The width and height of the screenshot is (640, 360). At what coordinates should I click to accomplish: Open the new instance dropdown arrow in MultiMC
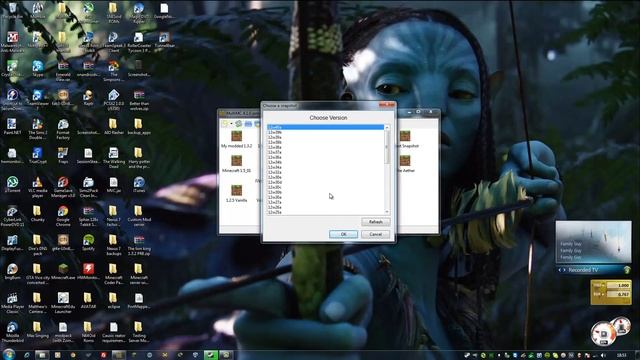pyautogui.click(x=231, y=124)
